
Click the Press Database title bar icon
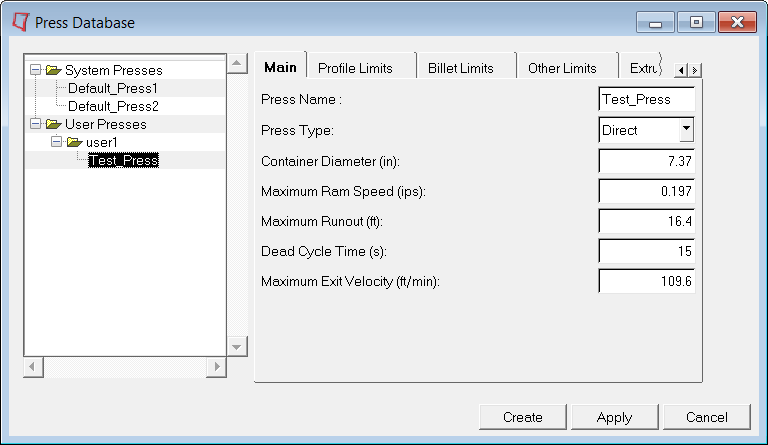pos(19,21)
